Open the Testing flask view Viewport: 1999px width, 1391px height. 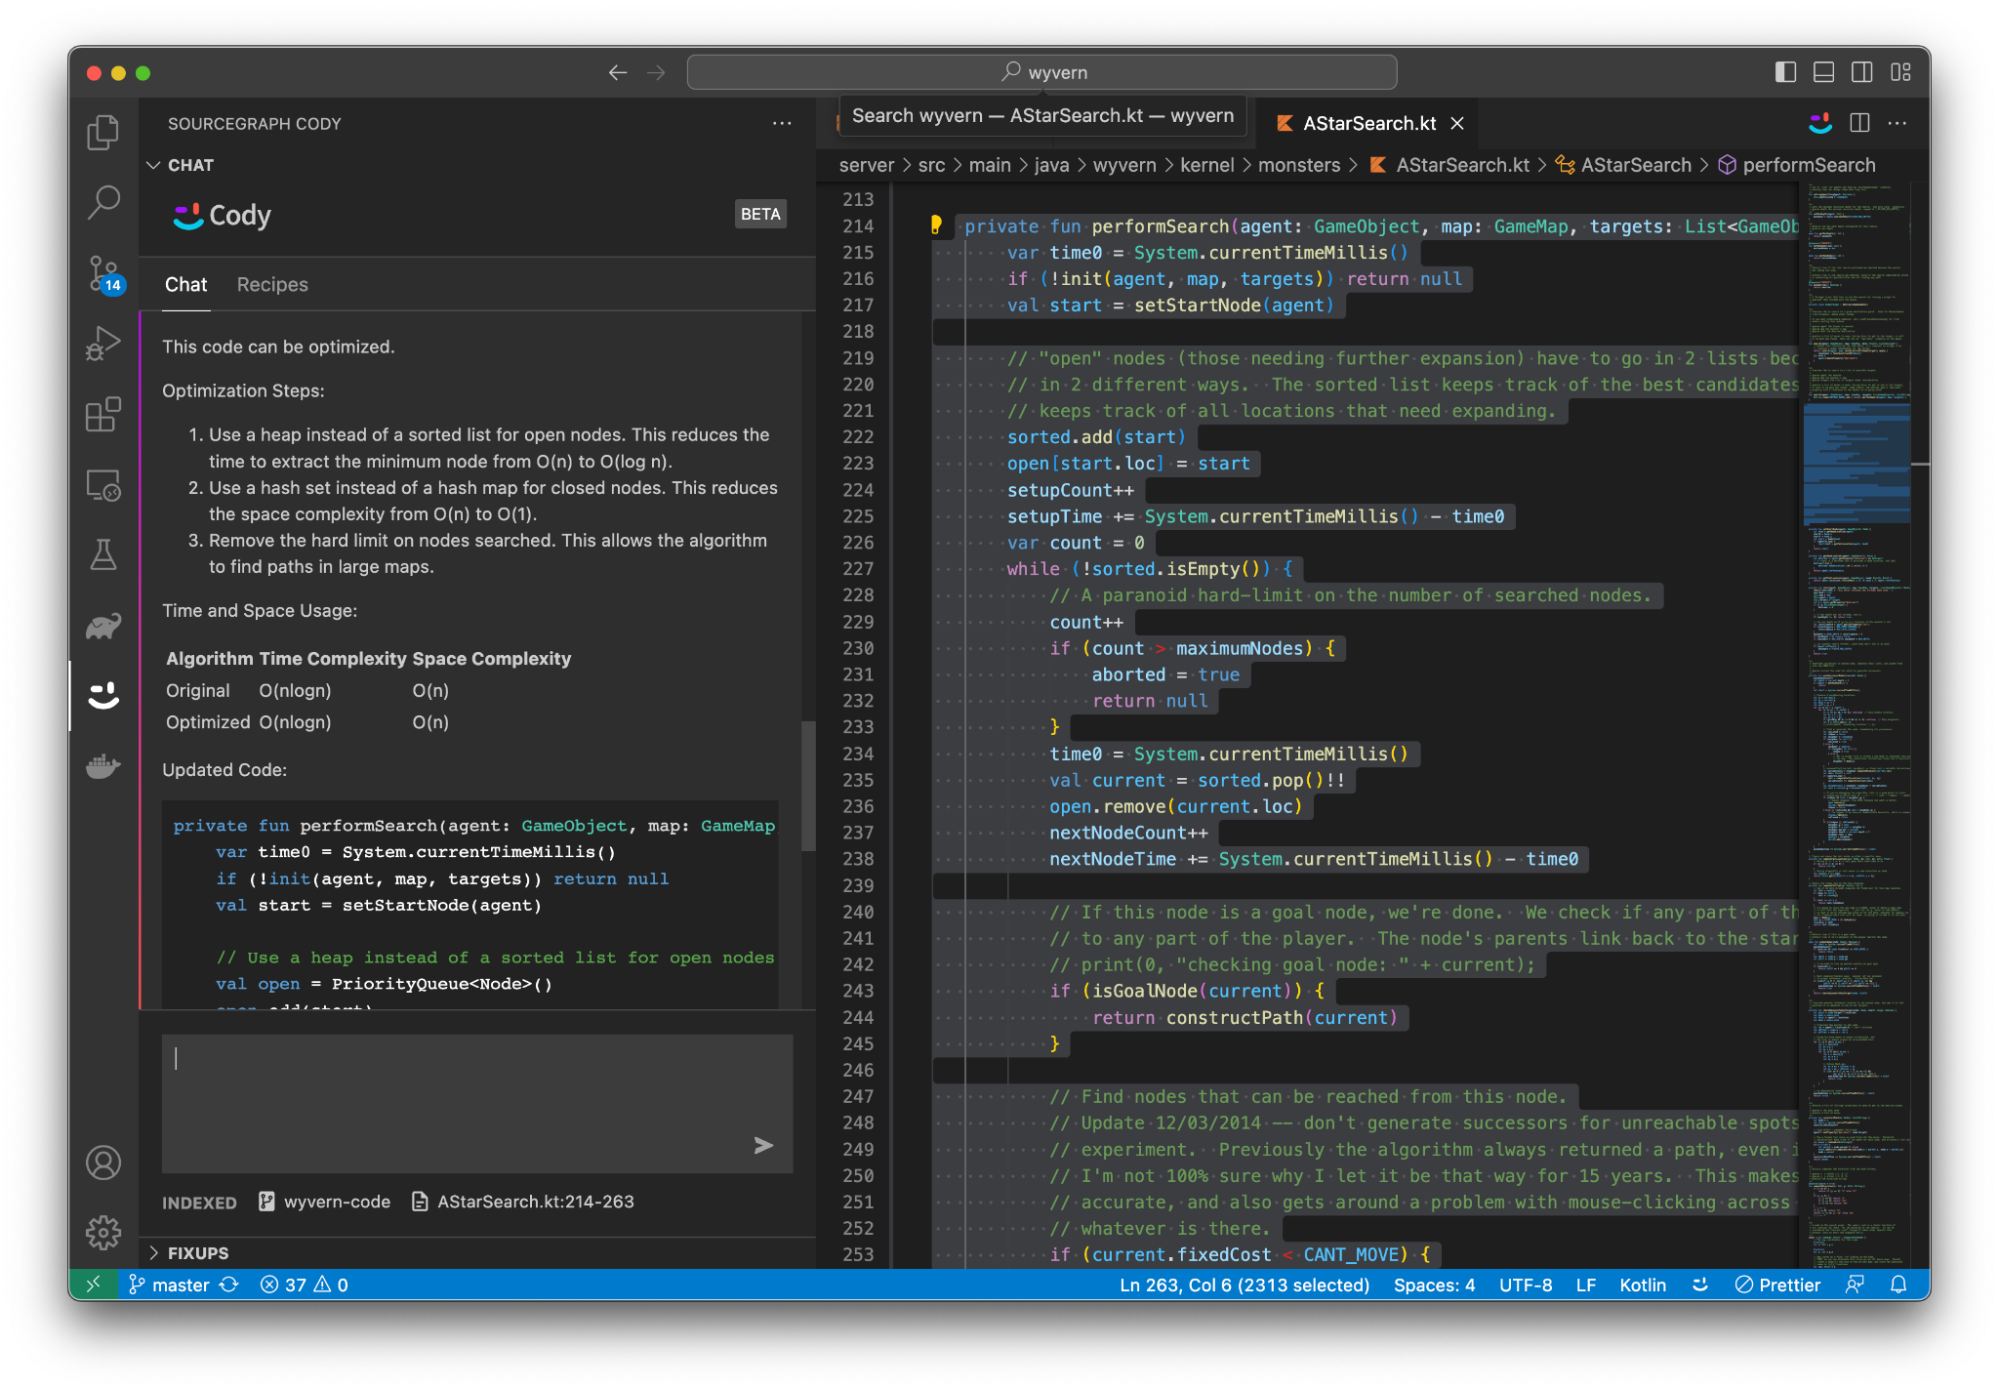click(x=103, y=555)
